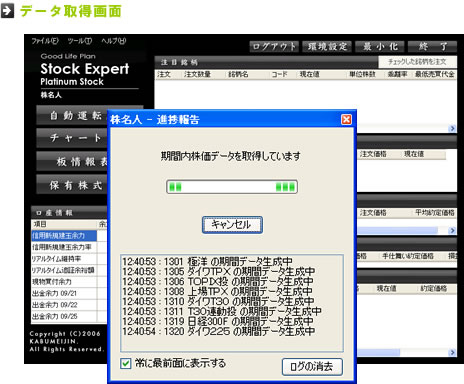Select log line 1311 T30連動投
This screenshot has height=384, width=464.
coord(222,312)
